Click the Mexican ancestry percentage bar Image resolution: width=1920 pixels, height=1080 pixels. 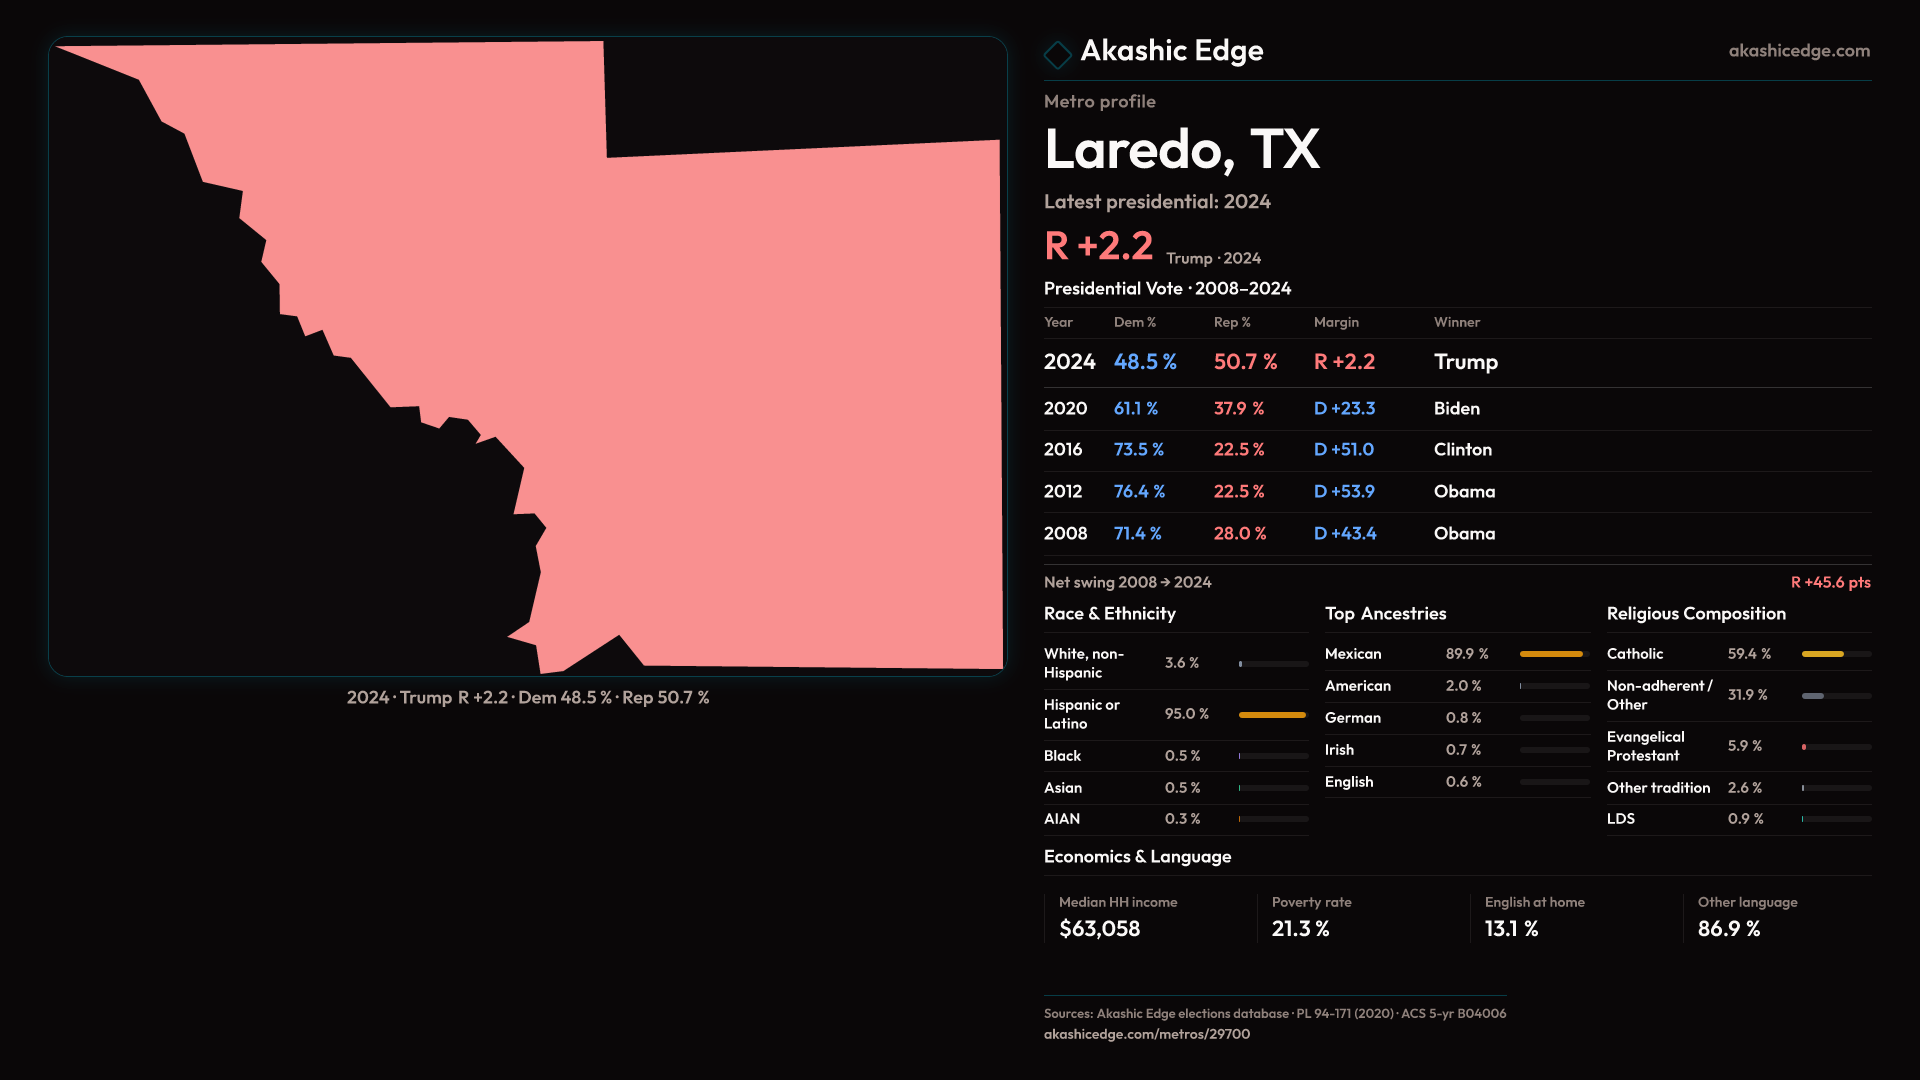tap(1551, 654)
